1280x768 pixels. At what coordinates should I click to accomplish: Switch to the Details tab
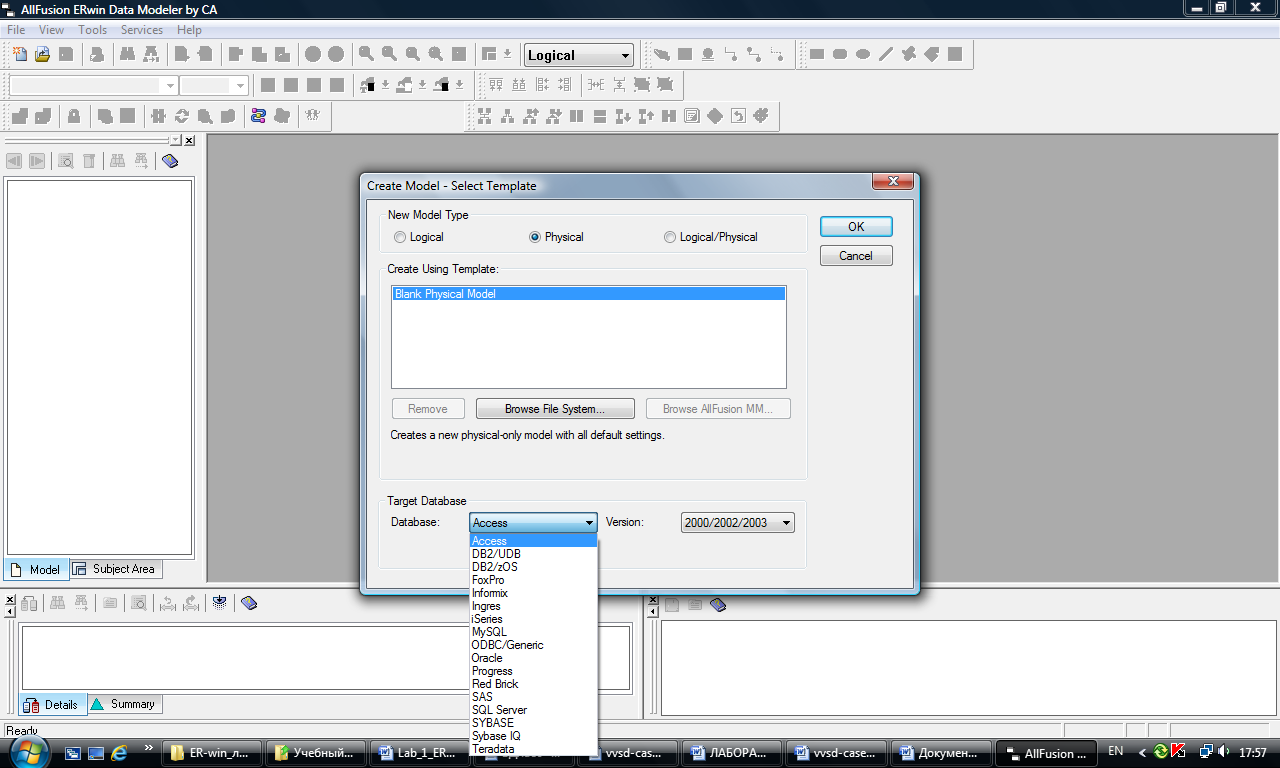pyautogui.click(x=52, y=704)
